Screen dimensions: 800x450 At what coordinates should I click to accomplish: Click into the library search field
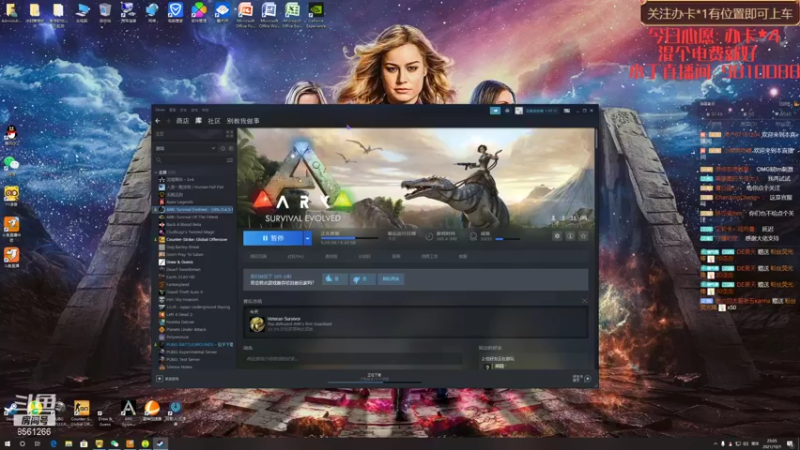coord(190,160)
